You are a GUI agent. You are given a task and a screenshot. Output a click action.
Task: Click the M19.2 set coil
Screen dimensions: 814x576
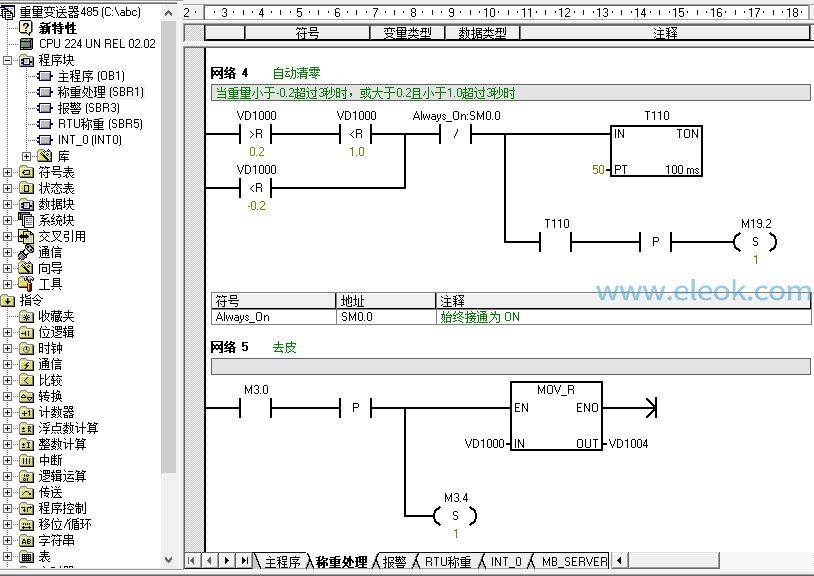pyautogui.click(x=755, y=242)
